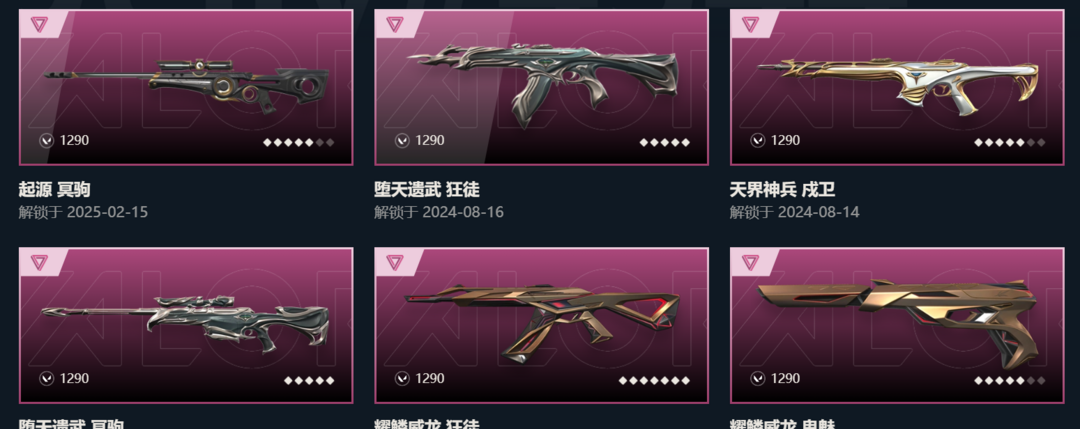
Task: Select the silver sniper skin in bottom row
Action: tap(186, 322)
